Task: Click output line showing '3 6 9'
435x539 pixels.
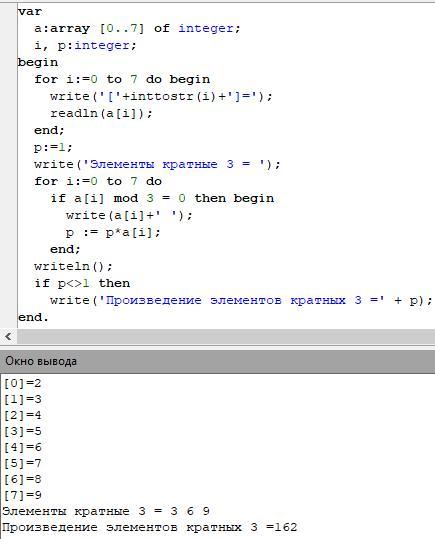Action: tap(106, 512)
